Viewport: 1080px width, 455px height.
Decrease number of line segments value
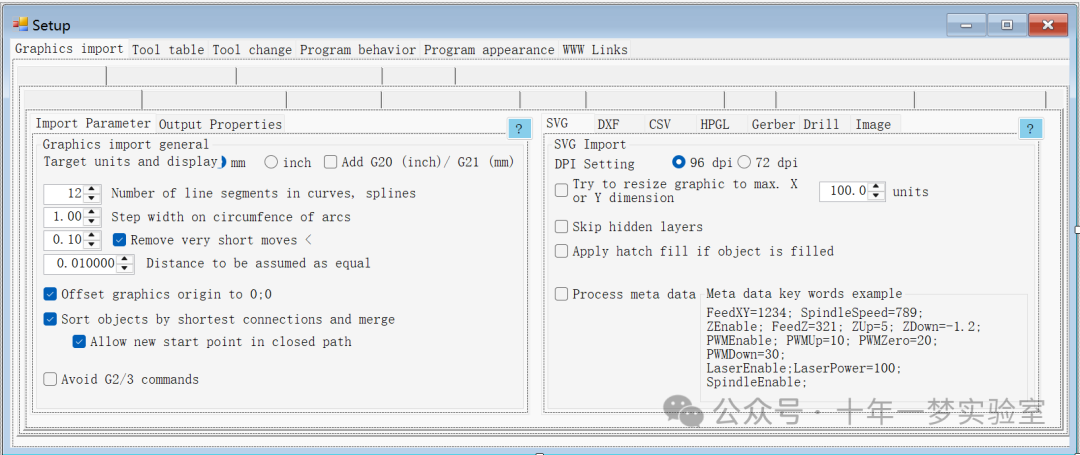[92, 198]
